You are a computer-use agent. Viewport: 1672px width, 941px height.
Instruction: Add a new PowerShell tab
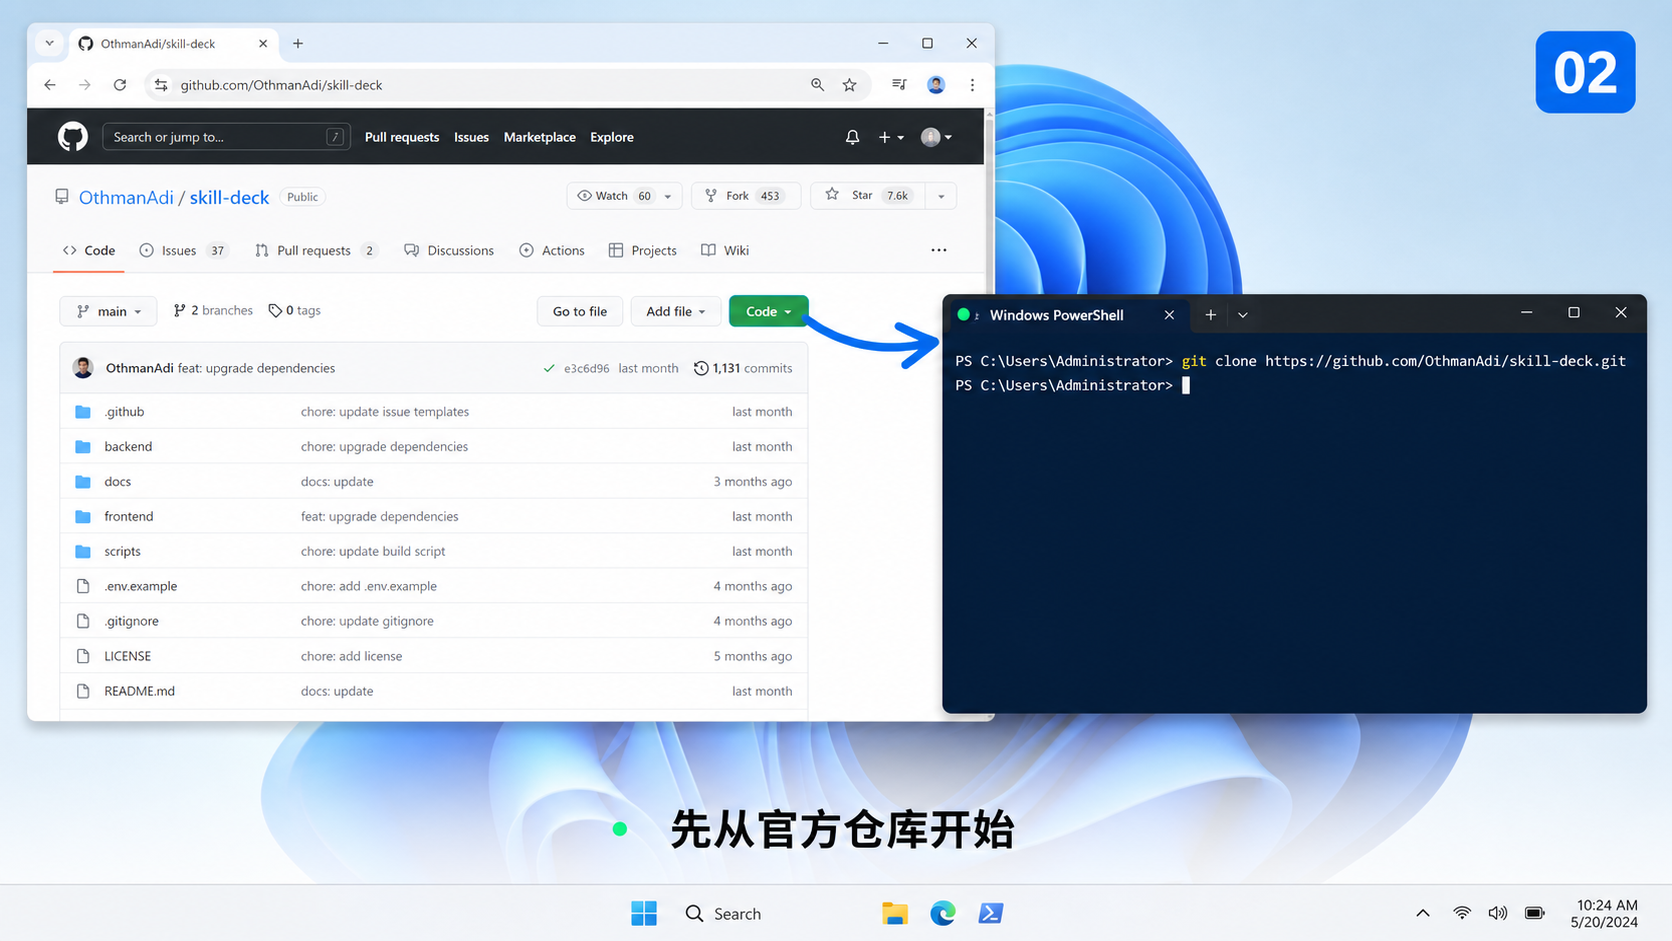(x=1210, y=315)
